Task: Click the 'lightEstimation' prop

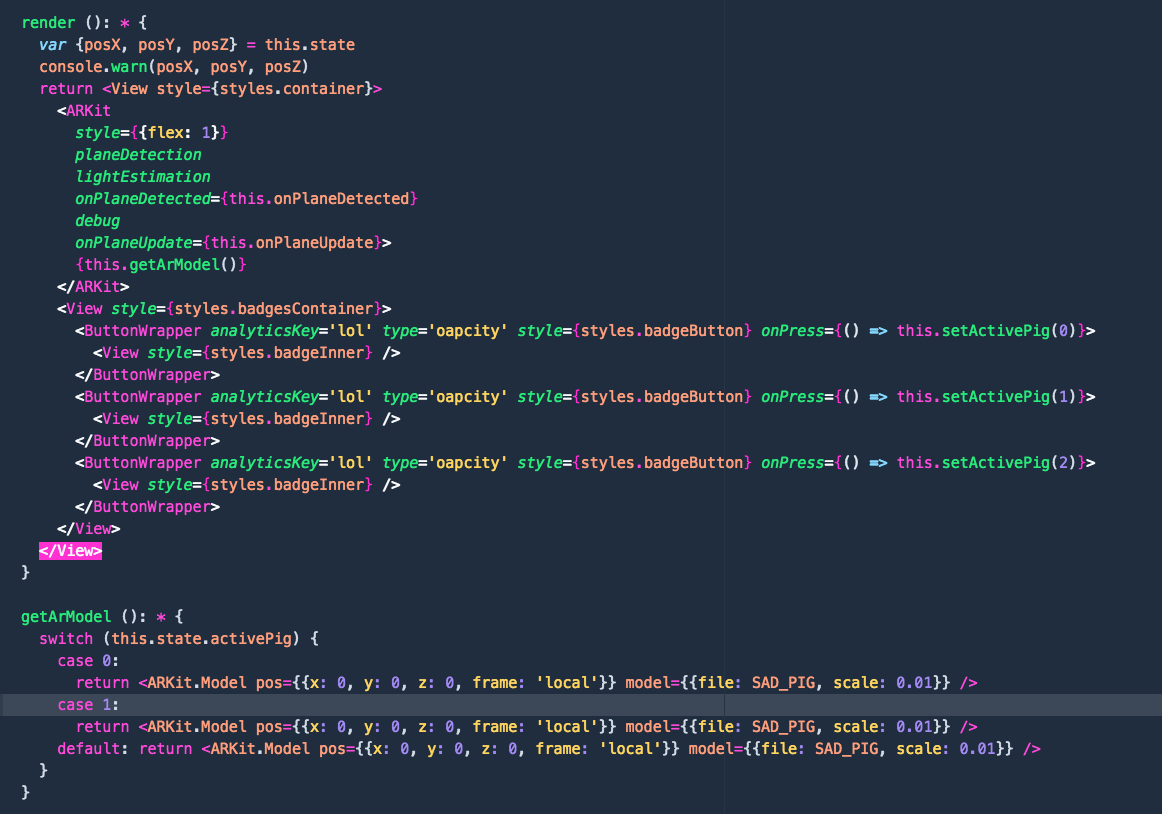Action: click(x=142, y=176)
